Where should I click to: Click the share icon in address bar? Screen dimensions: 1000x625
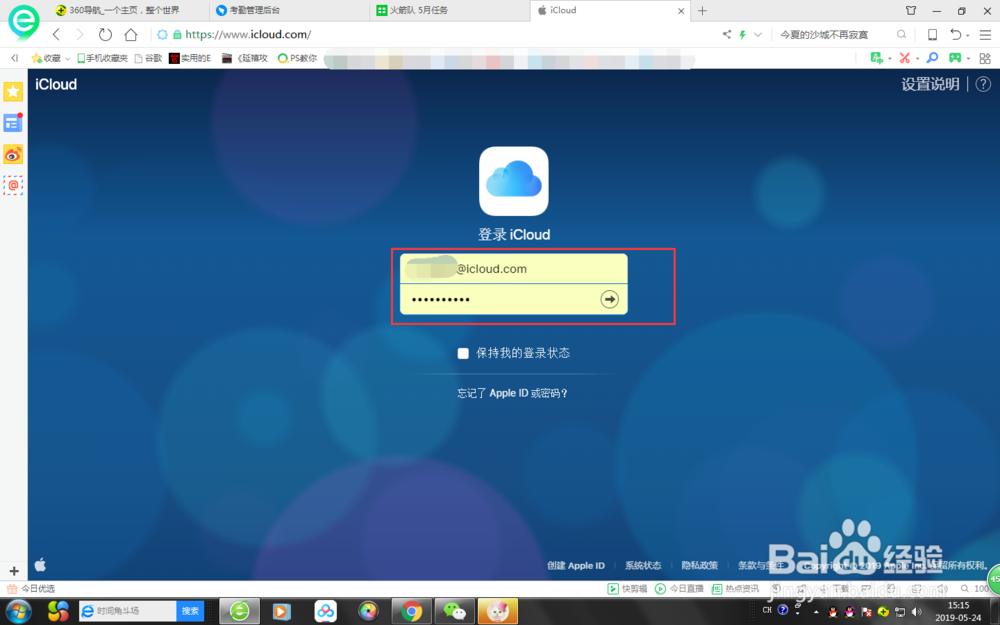click(726, 34)
